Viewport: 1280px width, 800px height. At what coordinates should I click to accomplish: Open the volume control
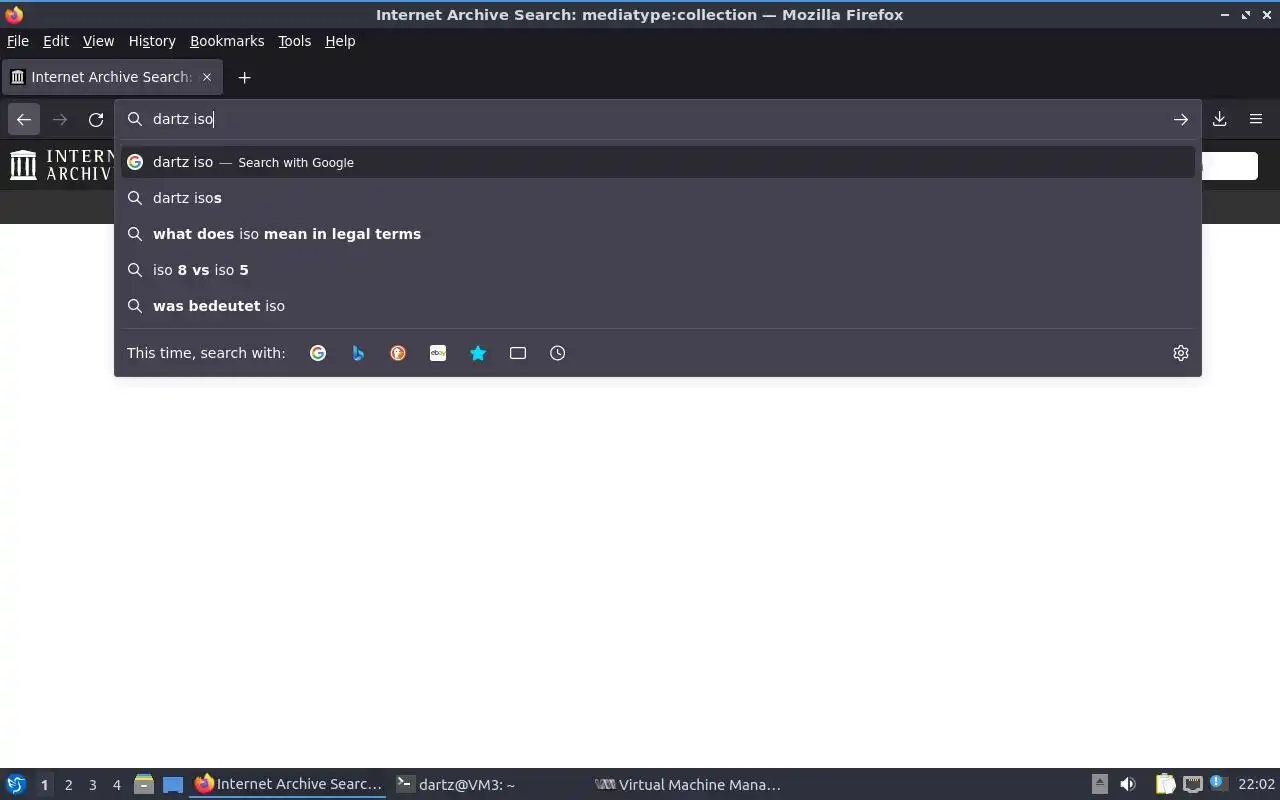[x=1128, y=785]
